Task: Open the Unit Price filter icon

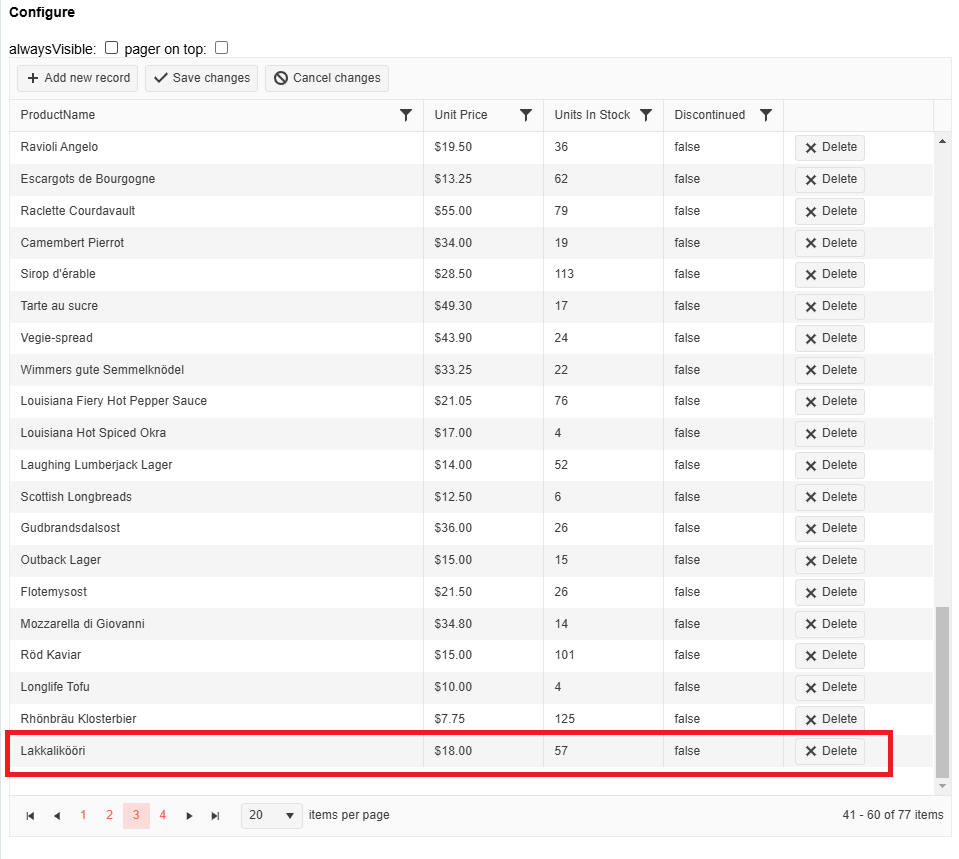Action: (x=526, y=115)
